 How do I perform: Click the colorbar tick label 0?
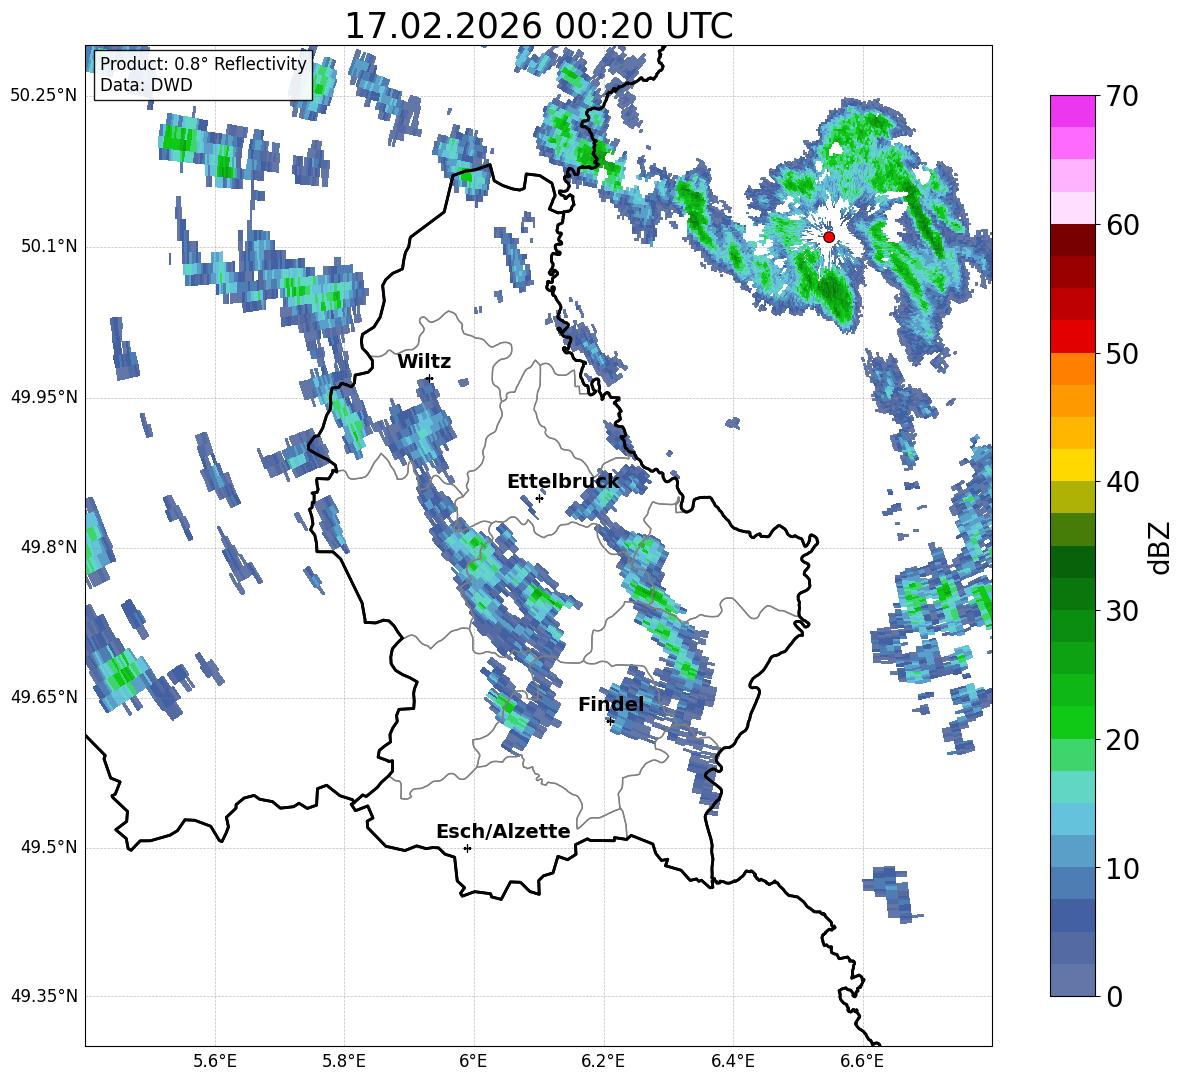tap(1114, 997)
